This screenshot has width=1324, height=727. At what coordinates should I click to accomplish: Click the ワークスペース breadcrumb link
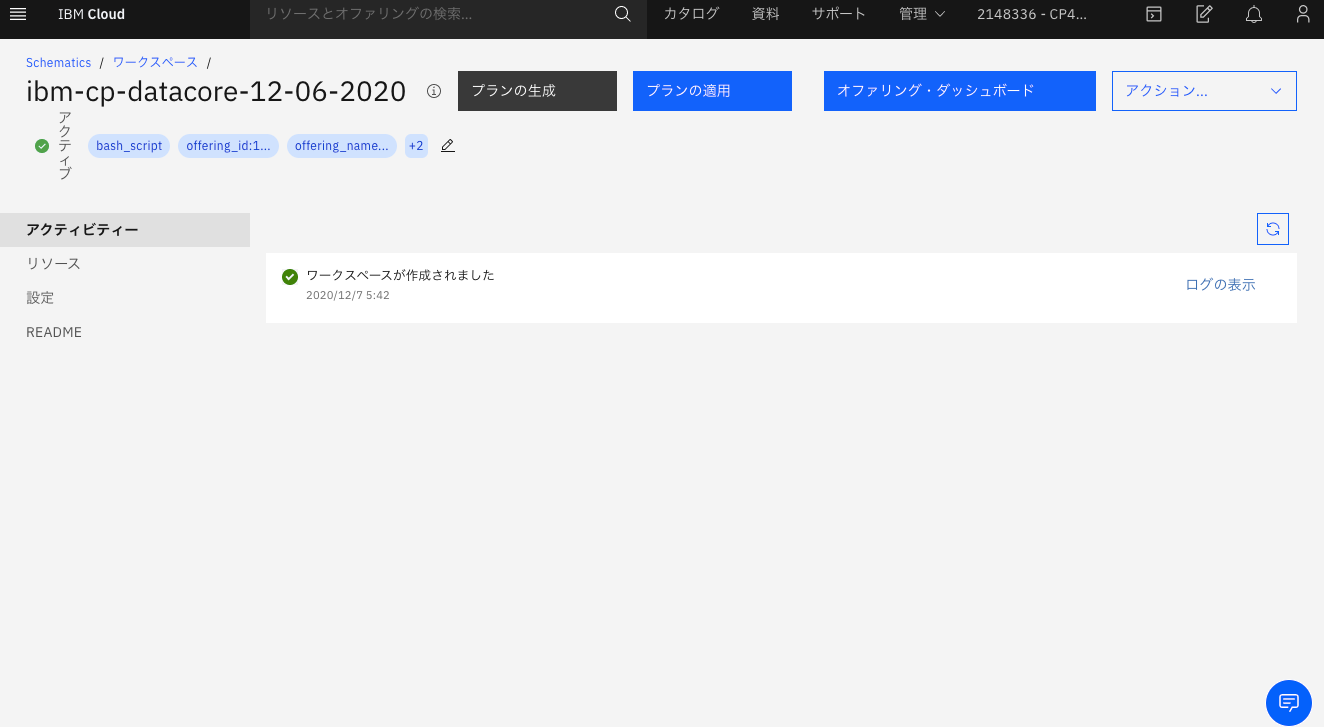point(155,63)
